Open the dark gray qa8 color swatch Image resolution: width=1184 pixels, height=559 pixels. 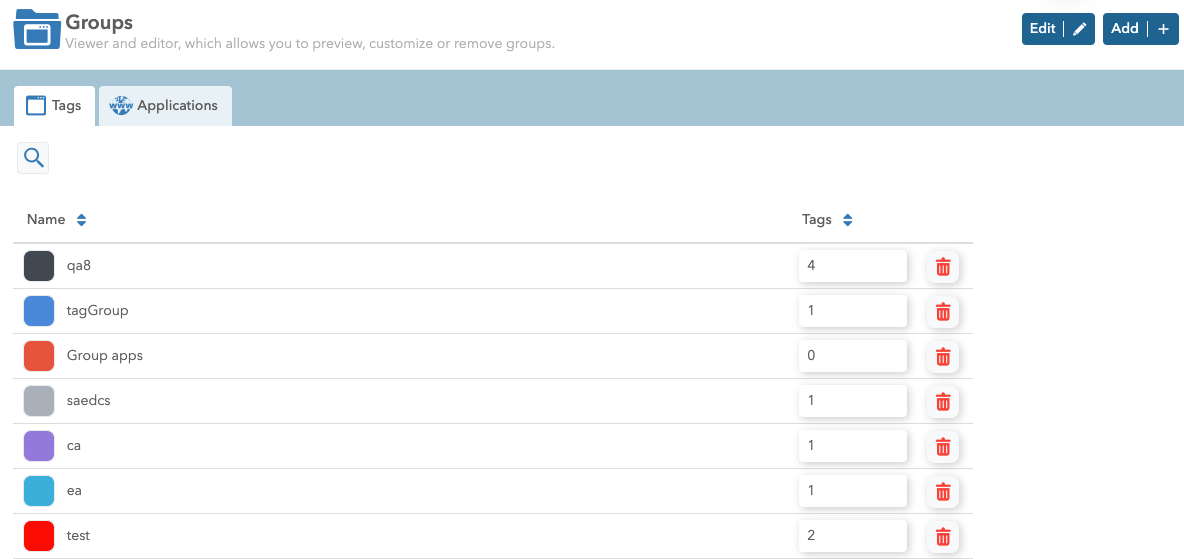(x=39, y=266)
